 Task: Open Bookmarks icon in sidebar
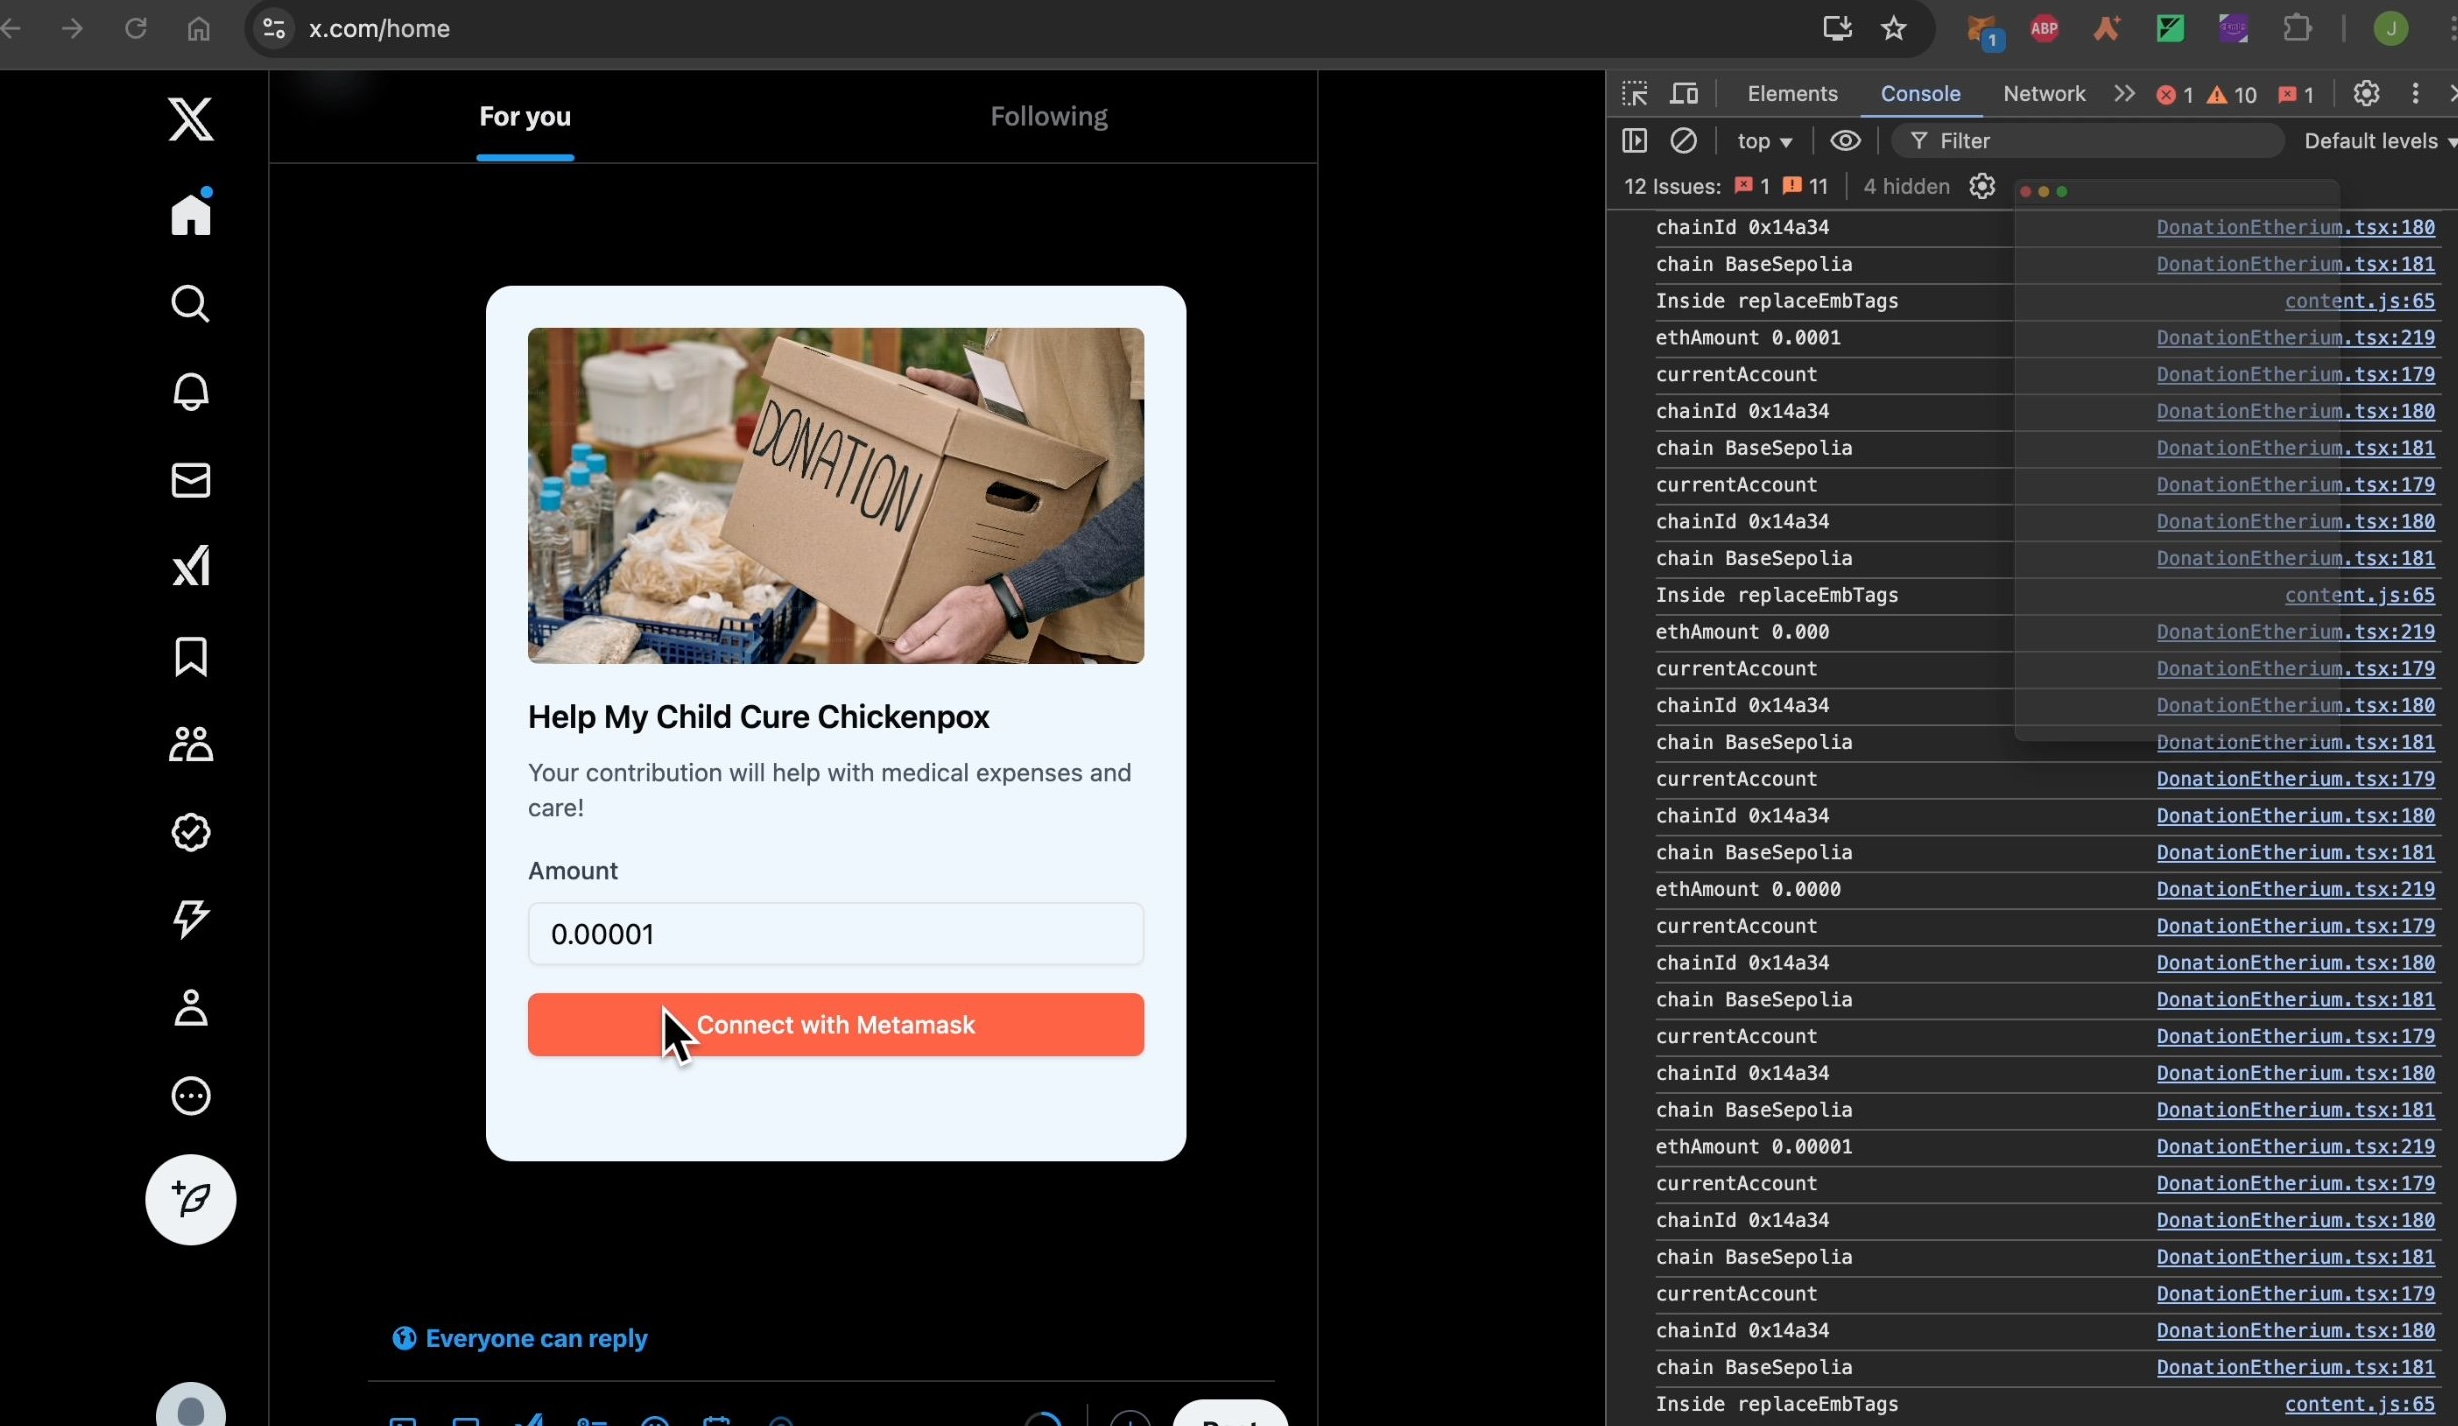[190, 656]
